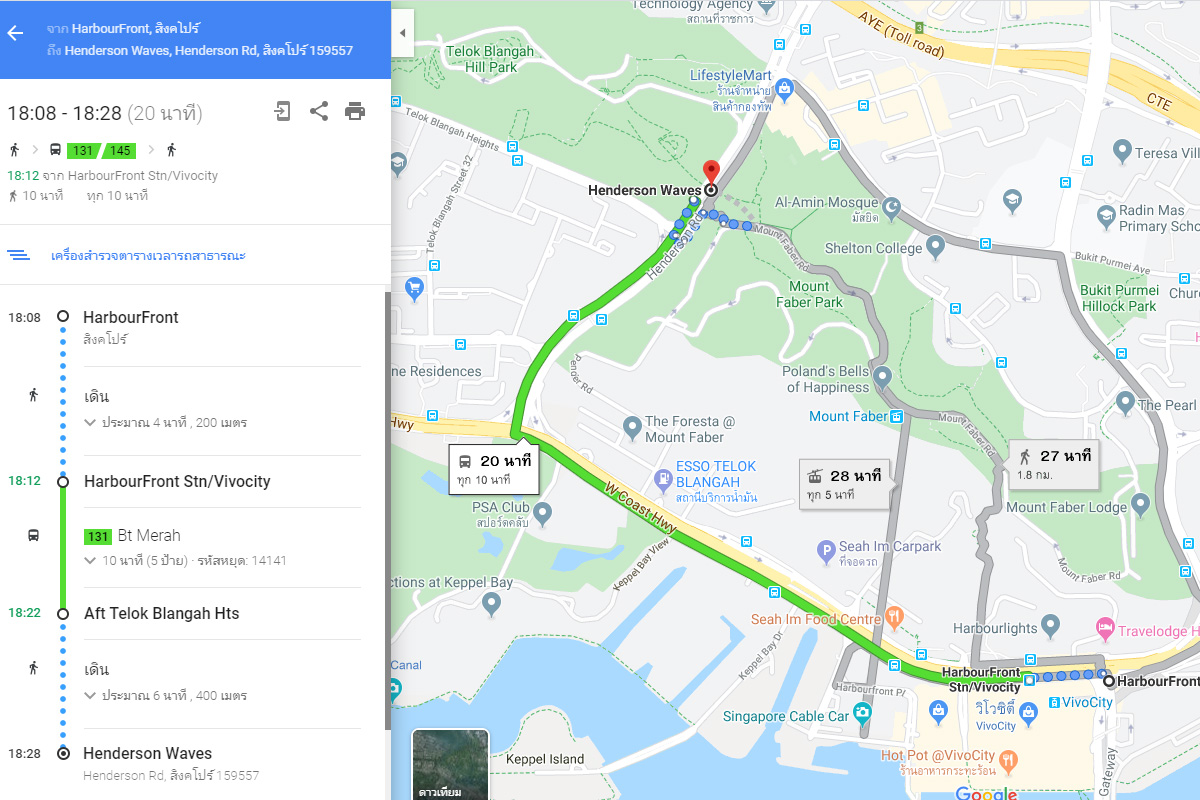Click the ESSO Telok Blangah gas station pin
The image size is (1200, 800).
[661, 479]
